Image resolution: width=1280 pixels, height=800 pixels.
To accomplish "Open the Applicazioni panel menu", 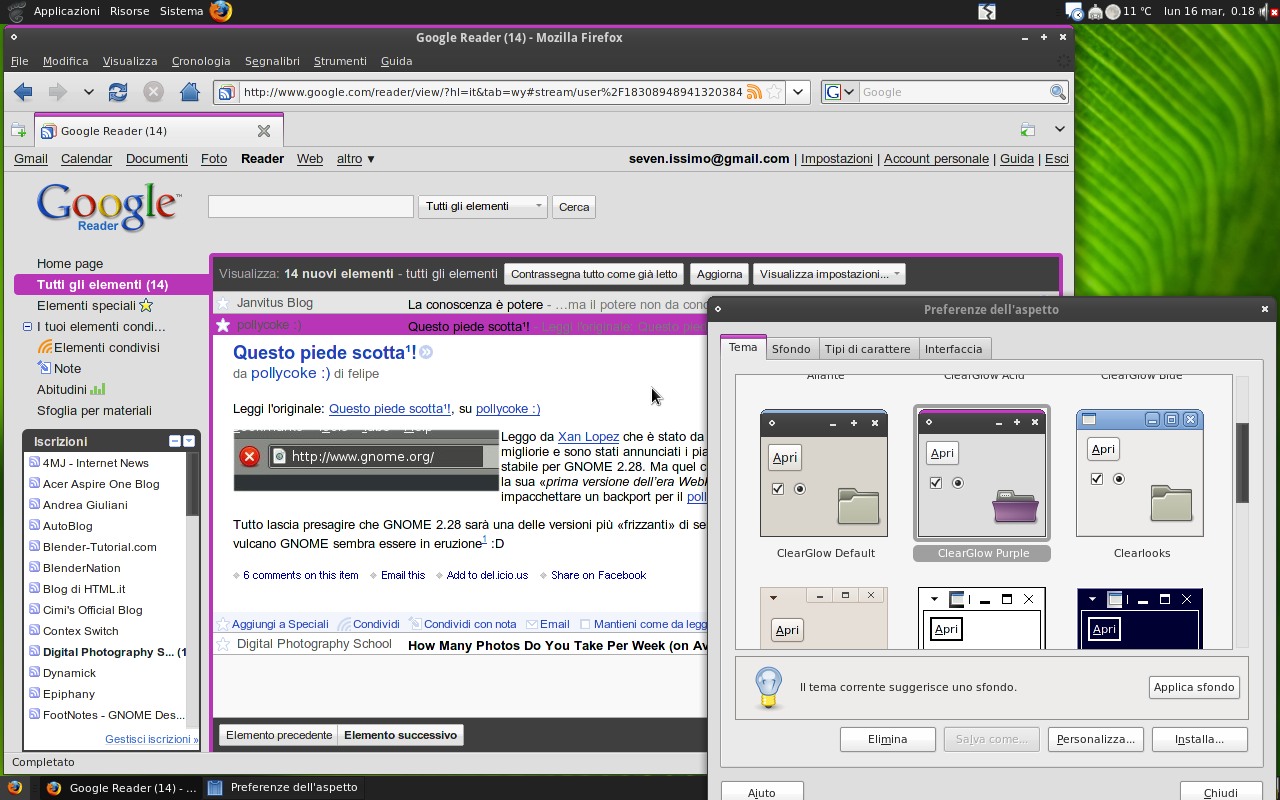I will 66,11.
